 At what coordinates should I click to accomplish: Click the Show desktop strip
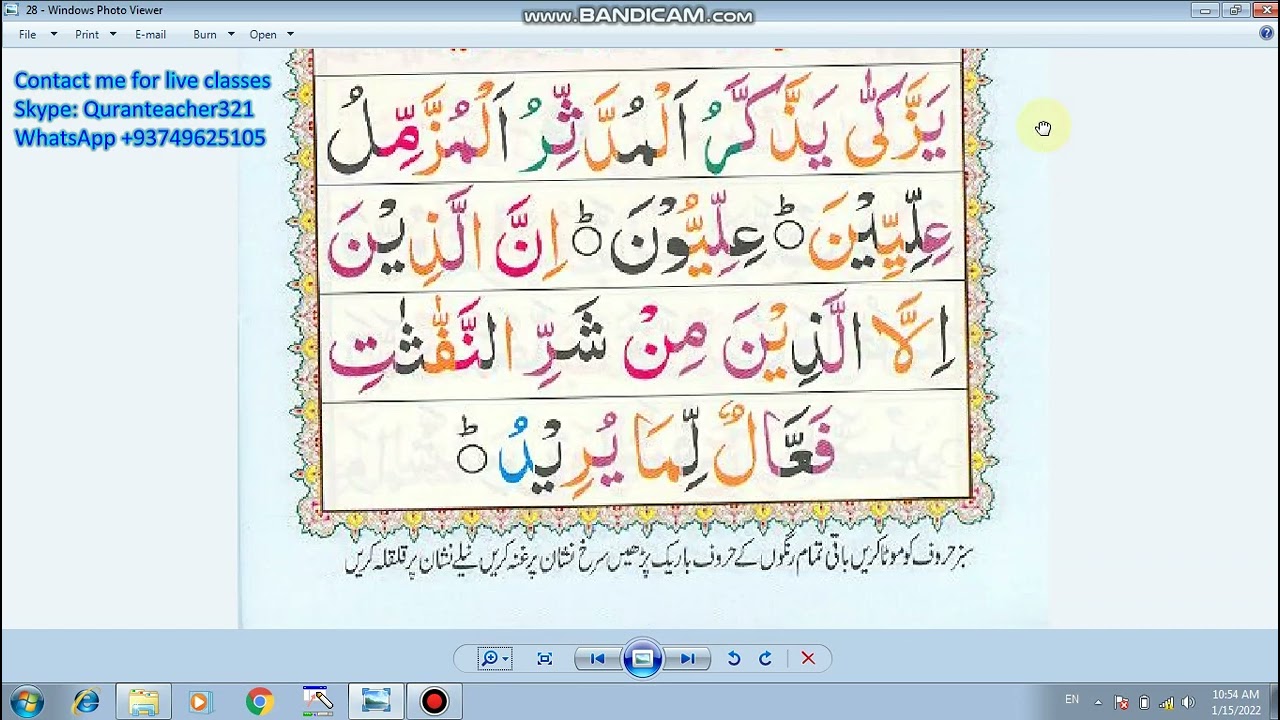1273,701
